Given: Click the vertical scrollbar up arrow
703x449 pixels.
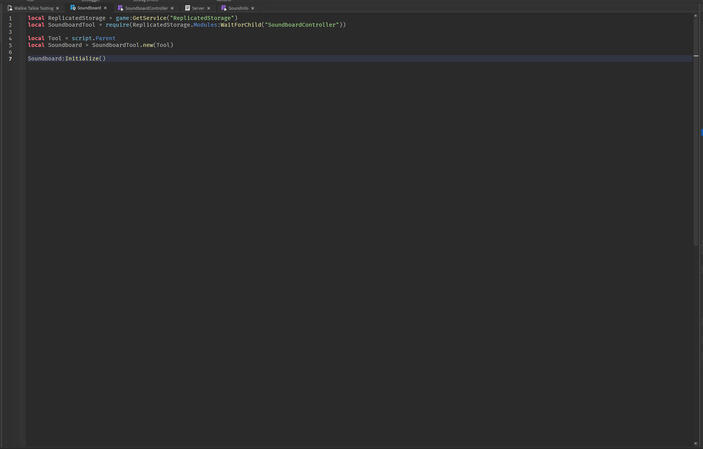Looking at the screenshot, I should (x=696, y=16).
